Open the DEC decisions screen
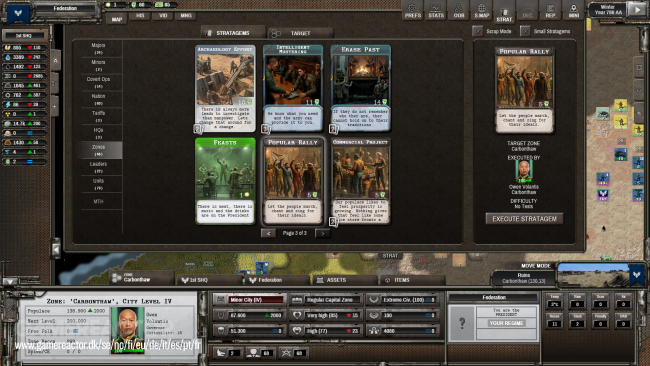Viewport: 650px width, 366px height. tap(527, 11)
